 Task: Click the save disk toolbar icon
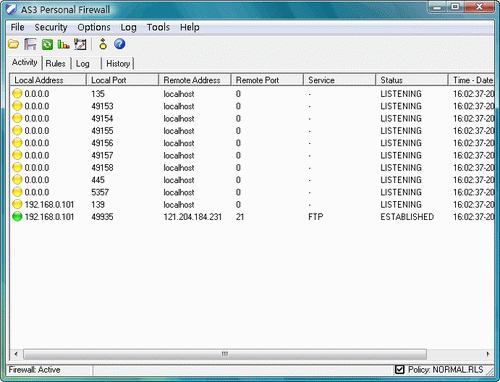(x=30, y=44)
